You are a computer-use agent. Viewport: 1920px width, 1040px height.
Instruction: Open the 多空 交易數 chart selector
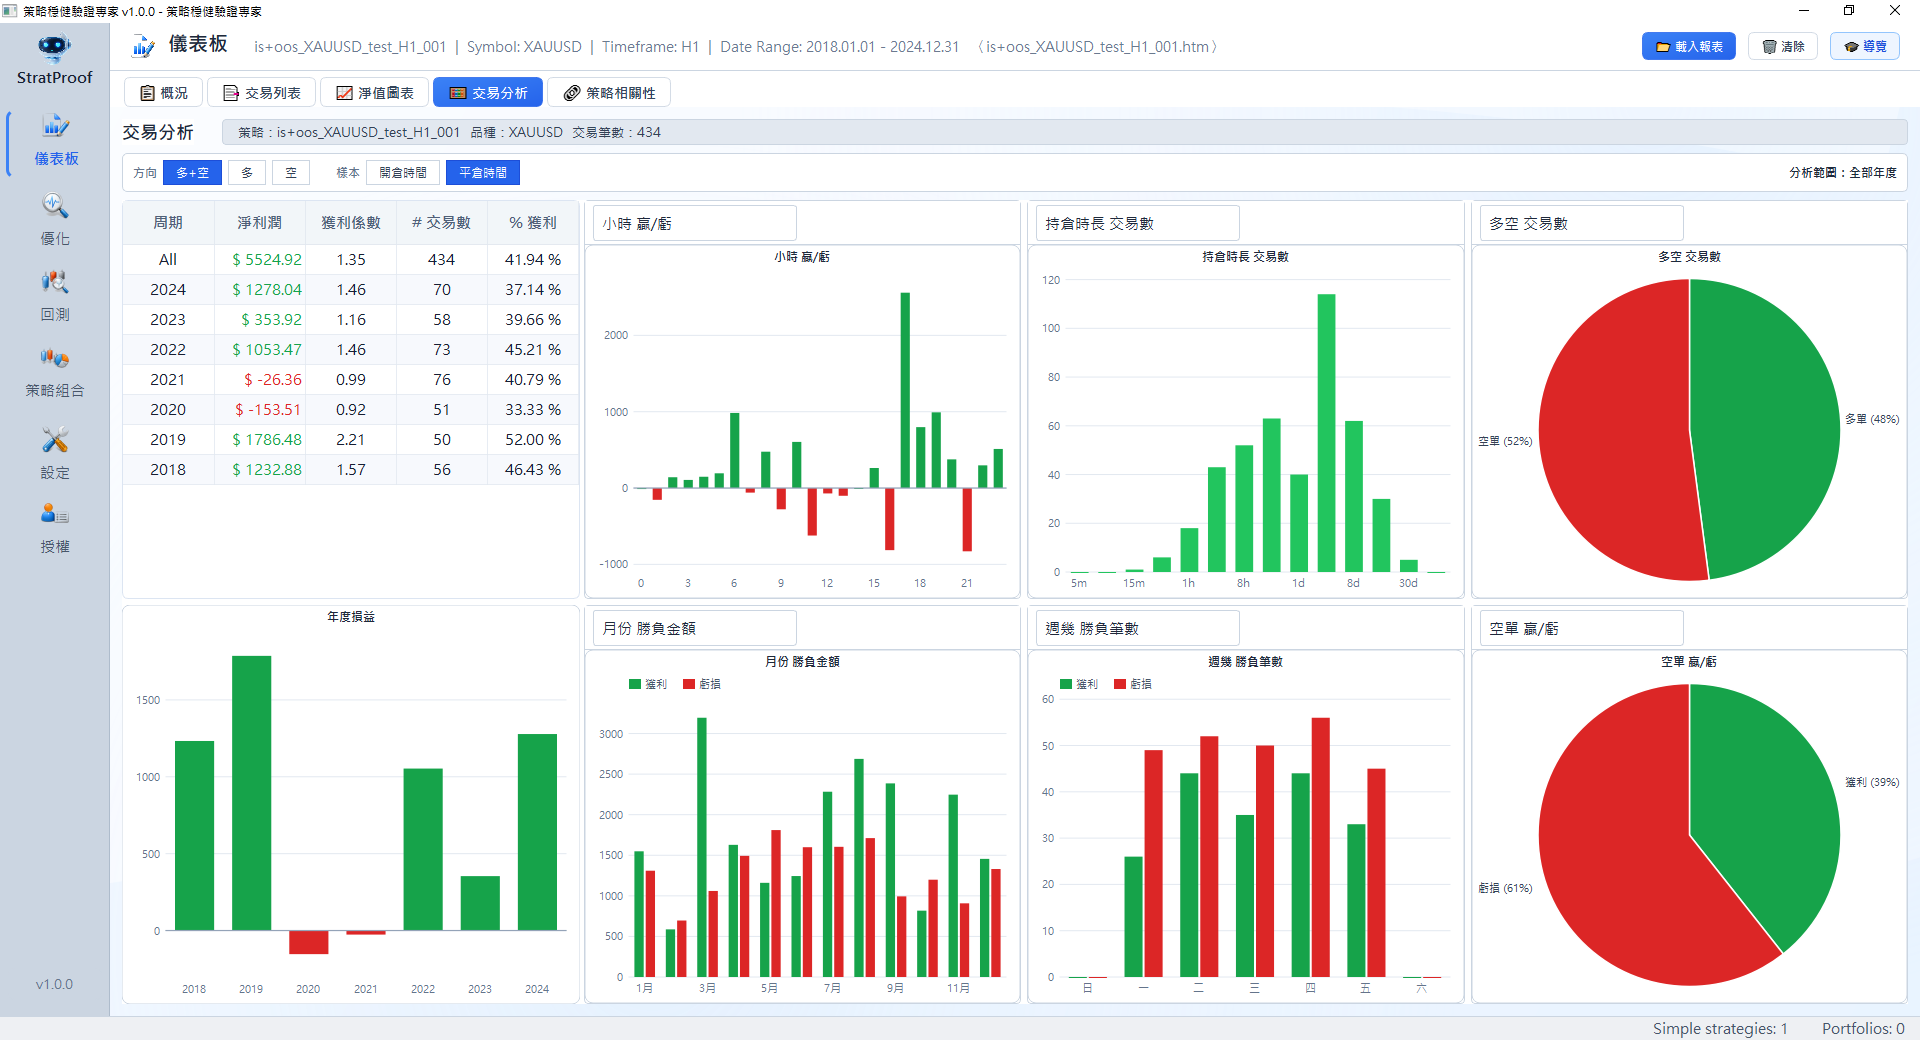[1582, 223]
